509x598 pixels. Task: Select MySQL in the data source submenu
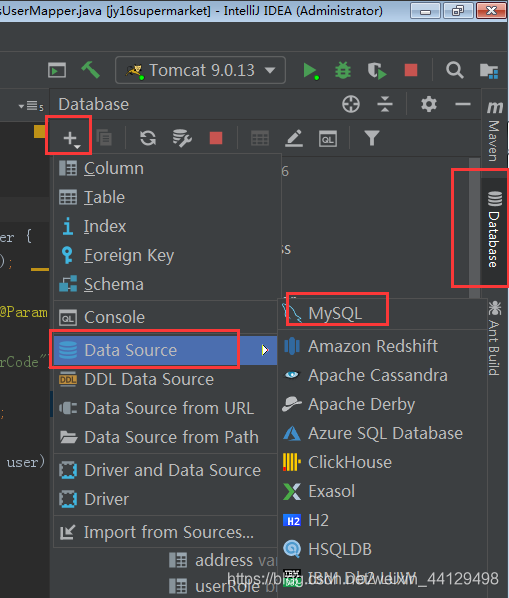click(382, 313)
